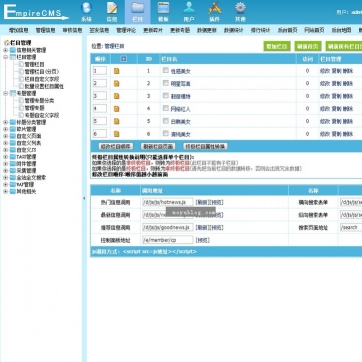
Task: Expand the 信息相关管理 tree node
Action: pyautogui.click(x=5, y=50)
